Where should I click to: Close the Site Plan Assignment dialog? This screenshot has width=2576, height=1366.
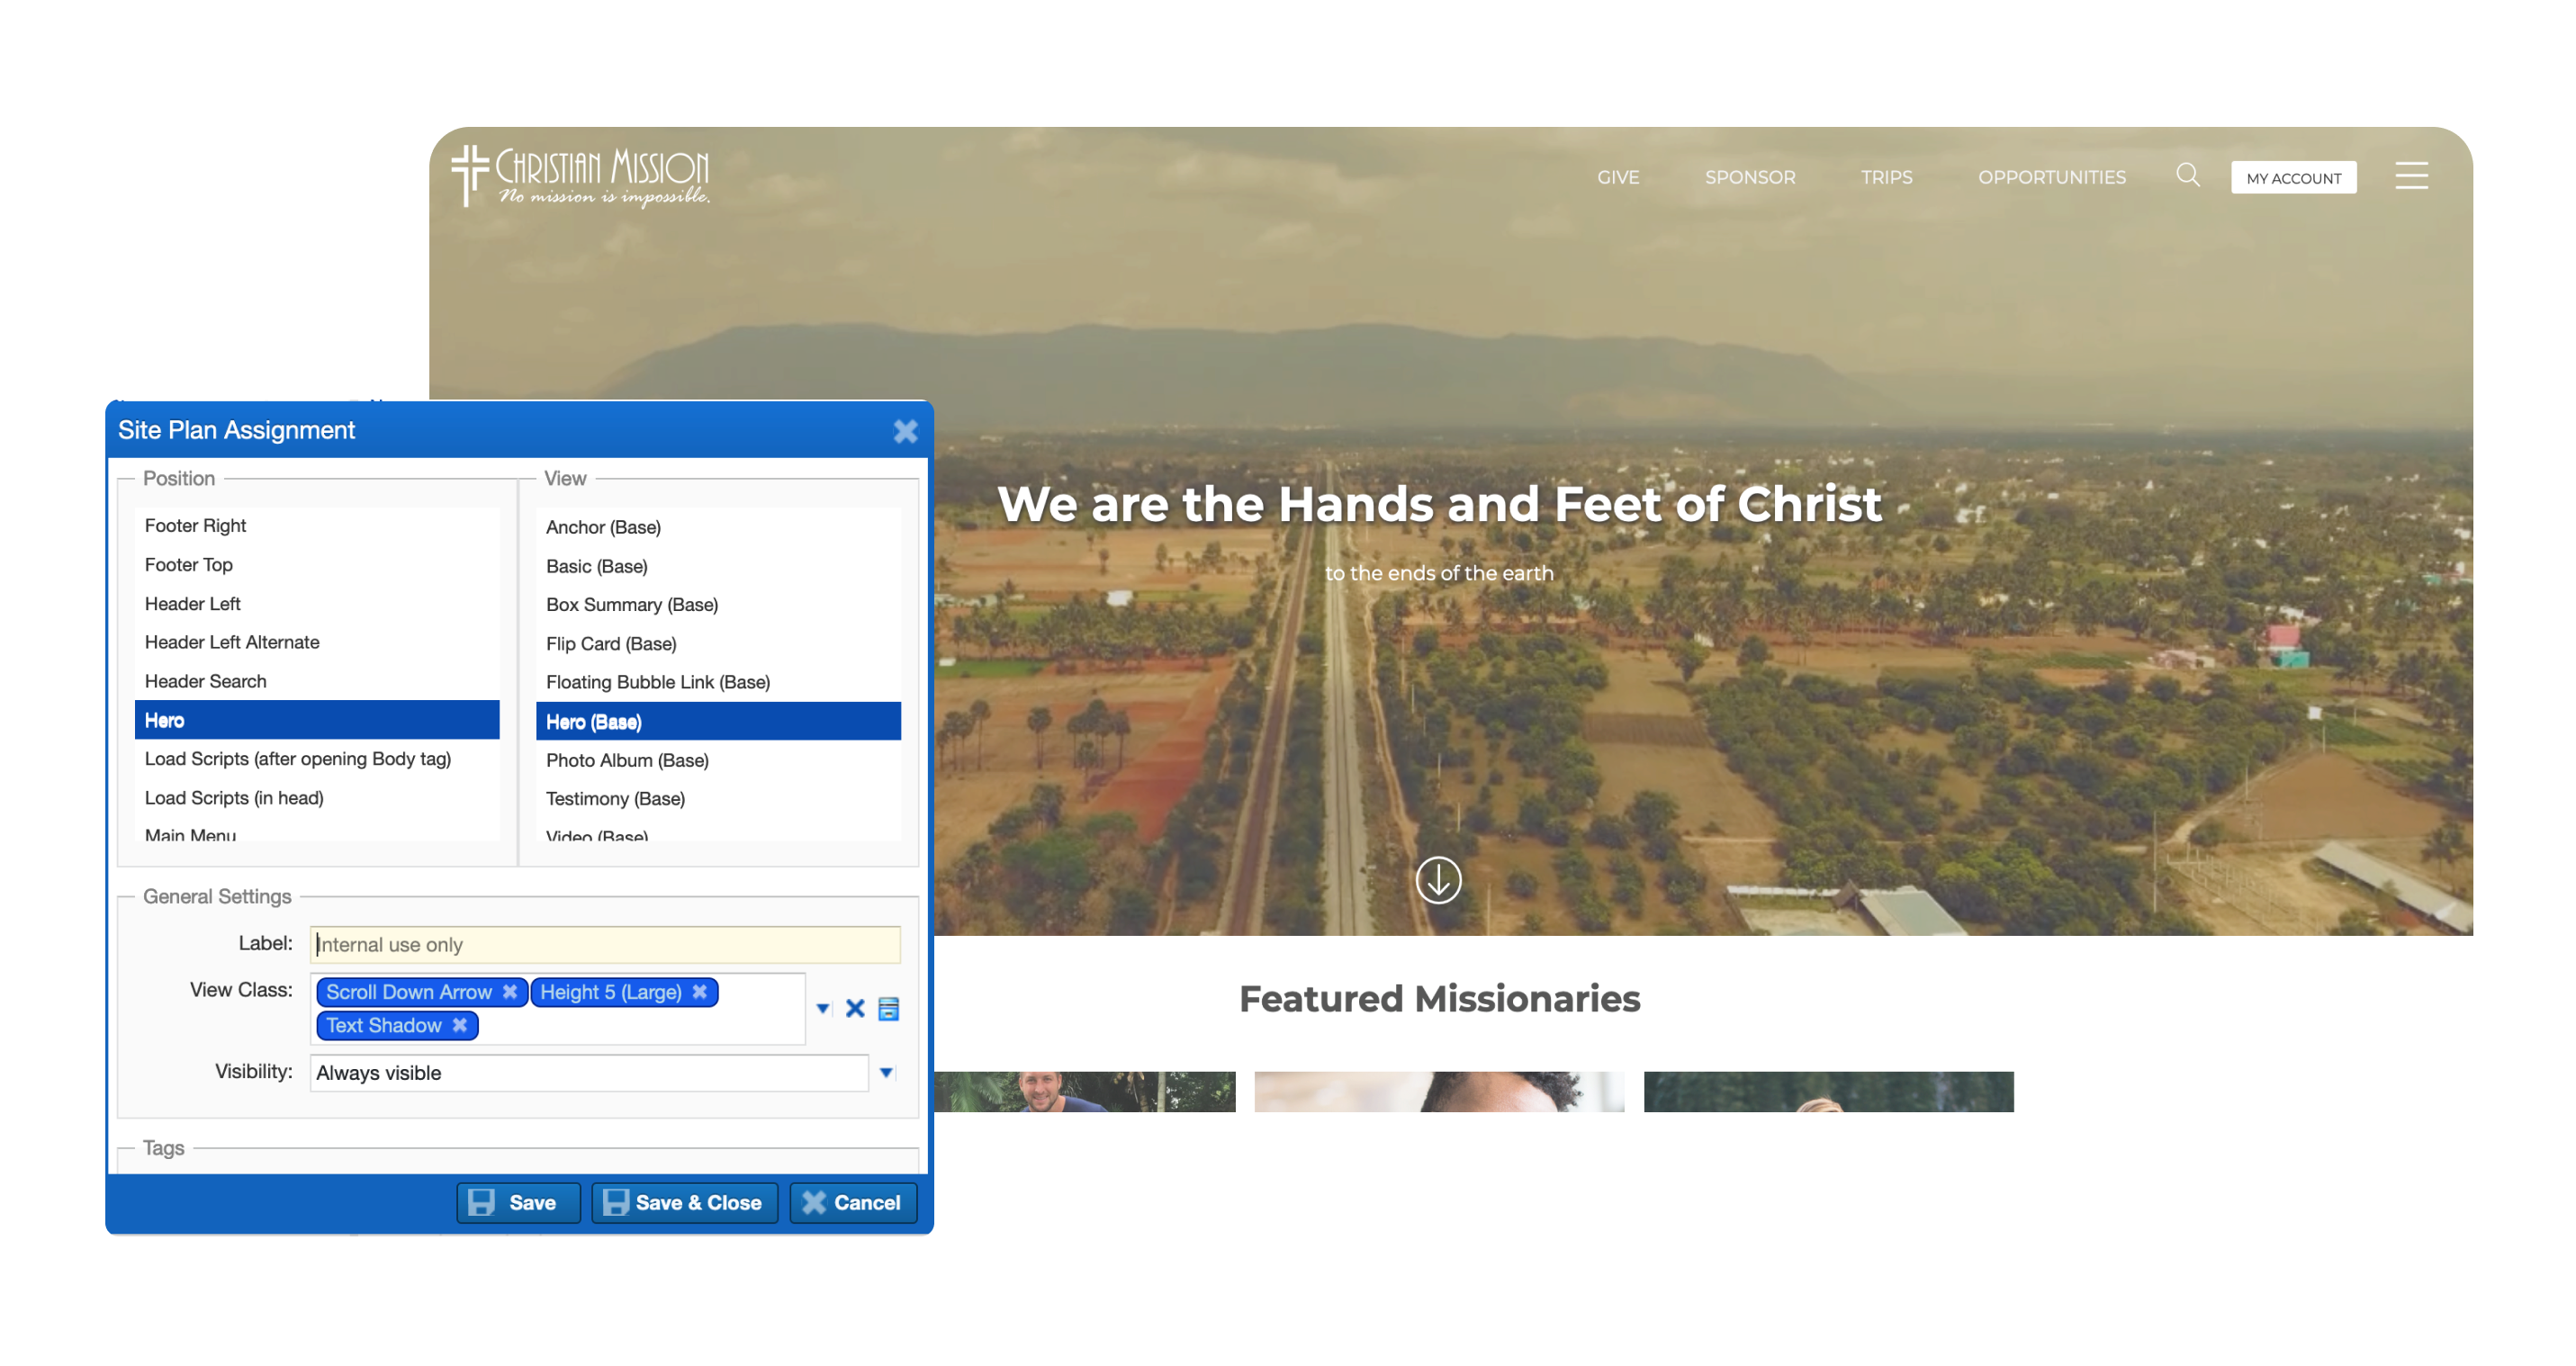[906, 431]
